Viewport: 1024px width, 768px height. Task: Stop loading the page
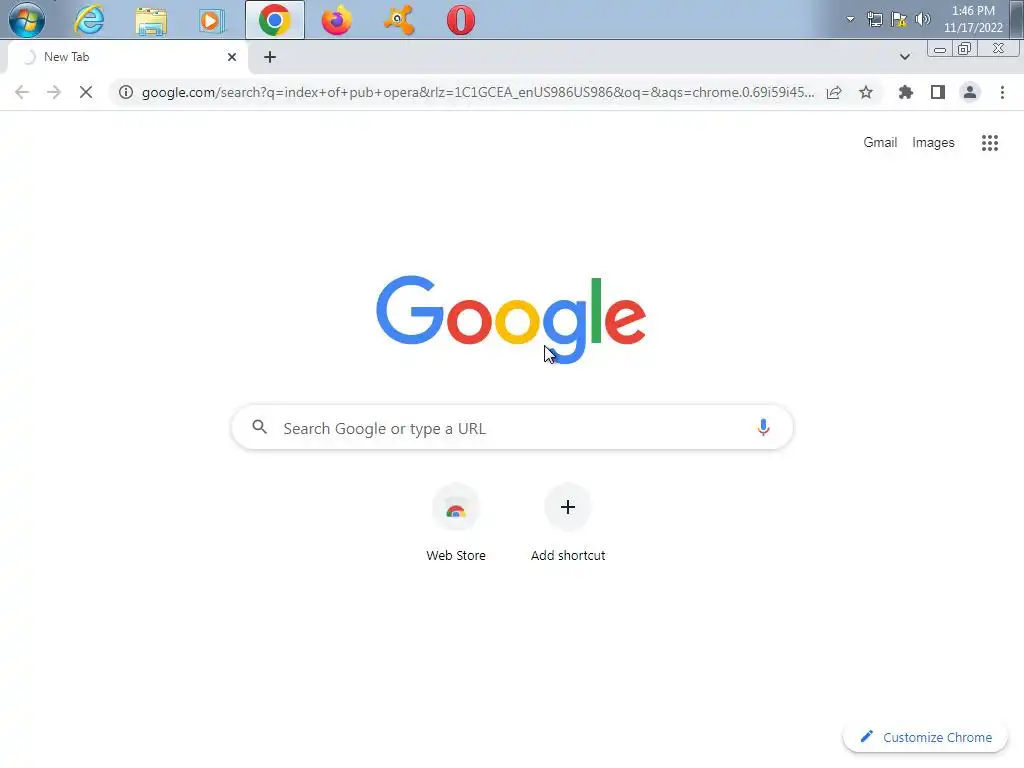pyautogui.click(x=86, y=92)
